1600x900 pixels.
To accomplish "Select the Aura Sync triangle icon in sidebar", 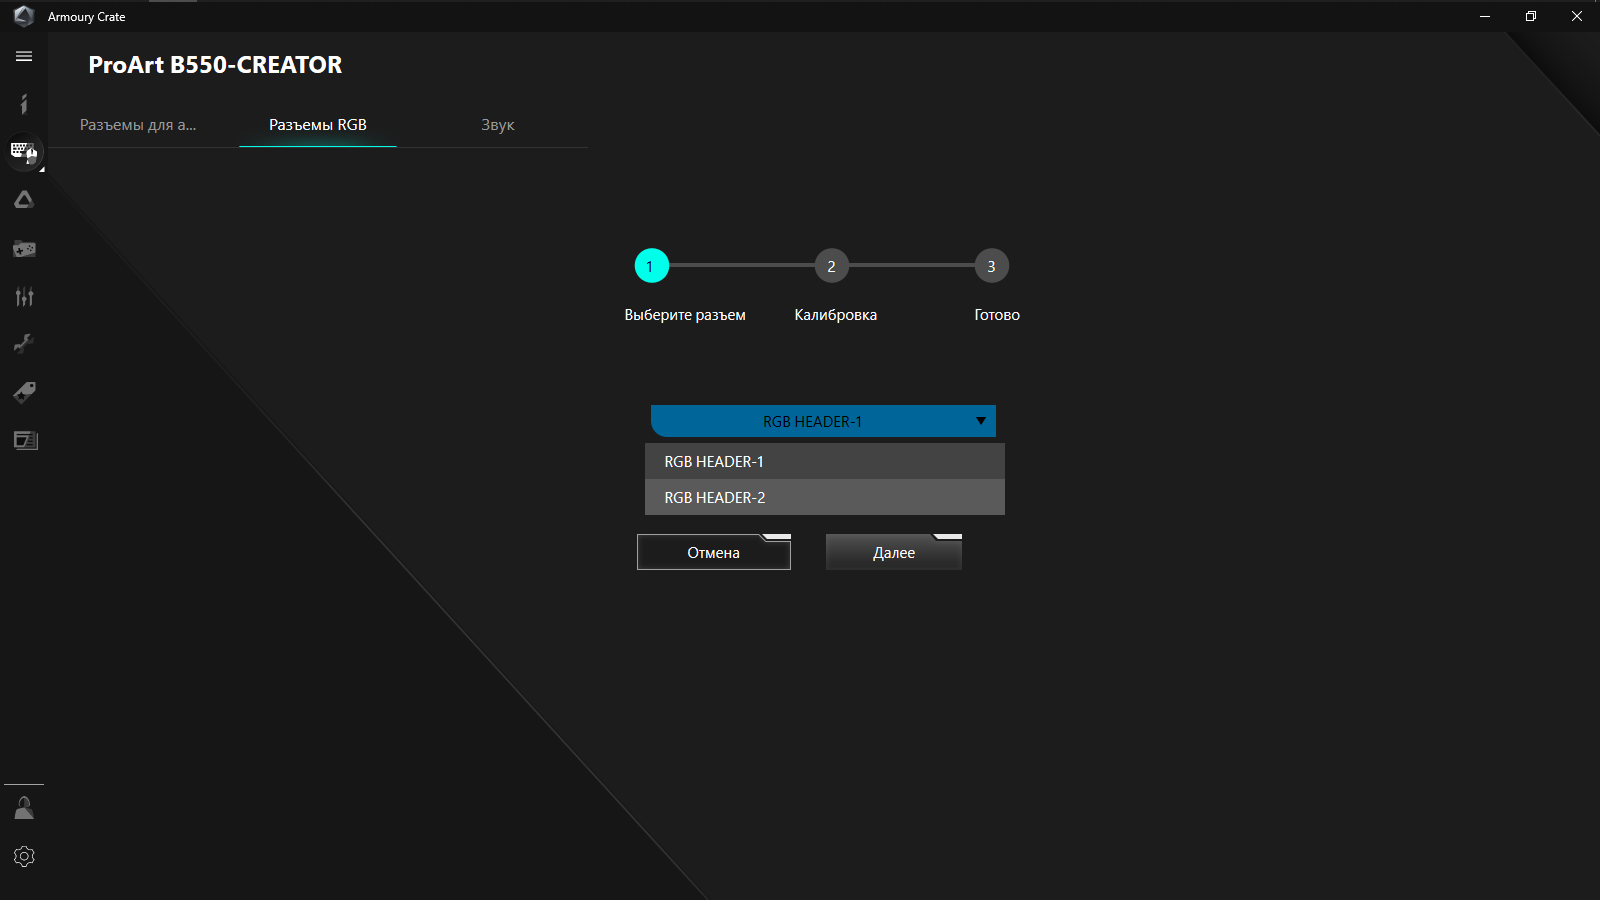I will pyautogui.click(x=24, y=199).
